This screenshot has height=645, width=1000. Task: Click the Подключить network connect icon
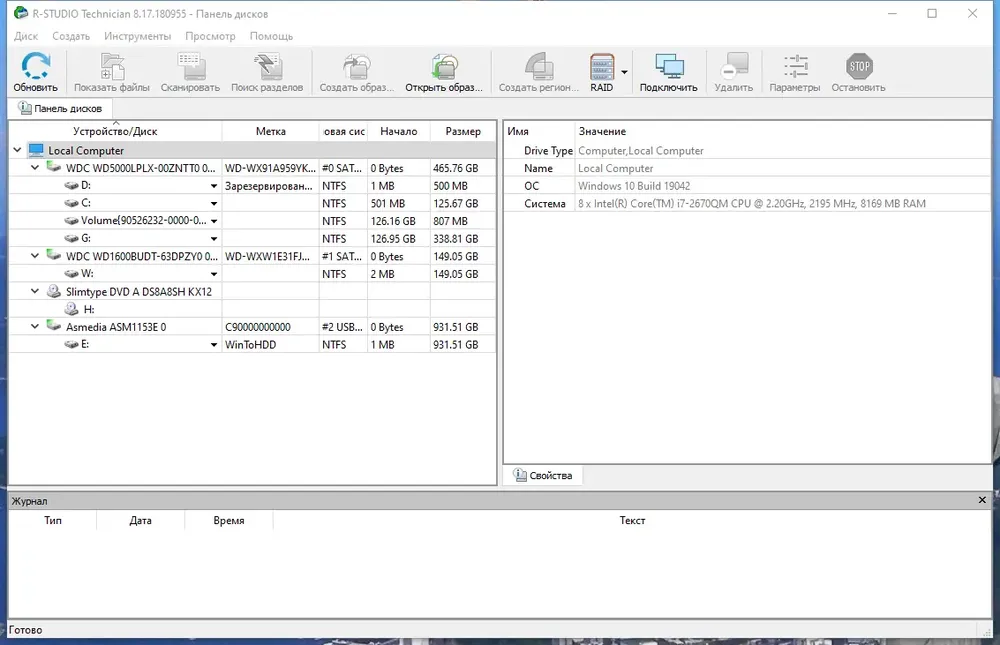pos(669,66)
